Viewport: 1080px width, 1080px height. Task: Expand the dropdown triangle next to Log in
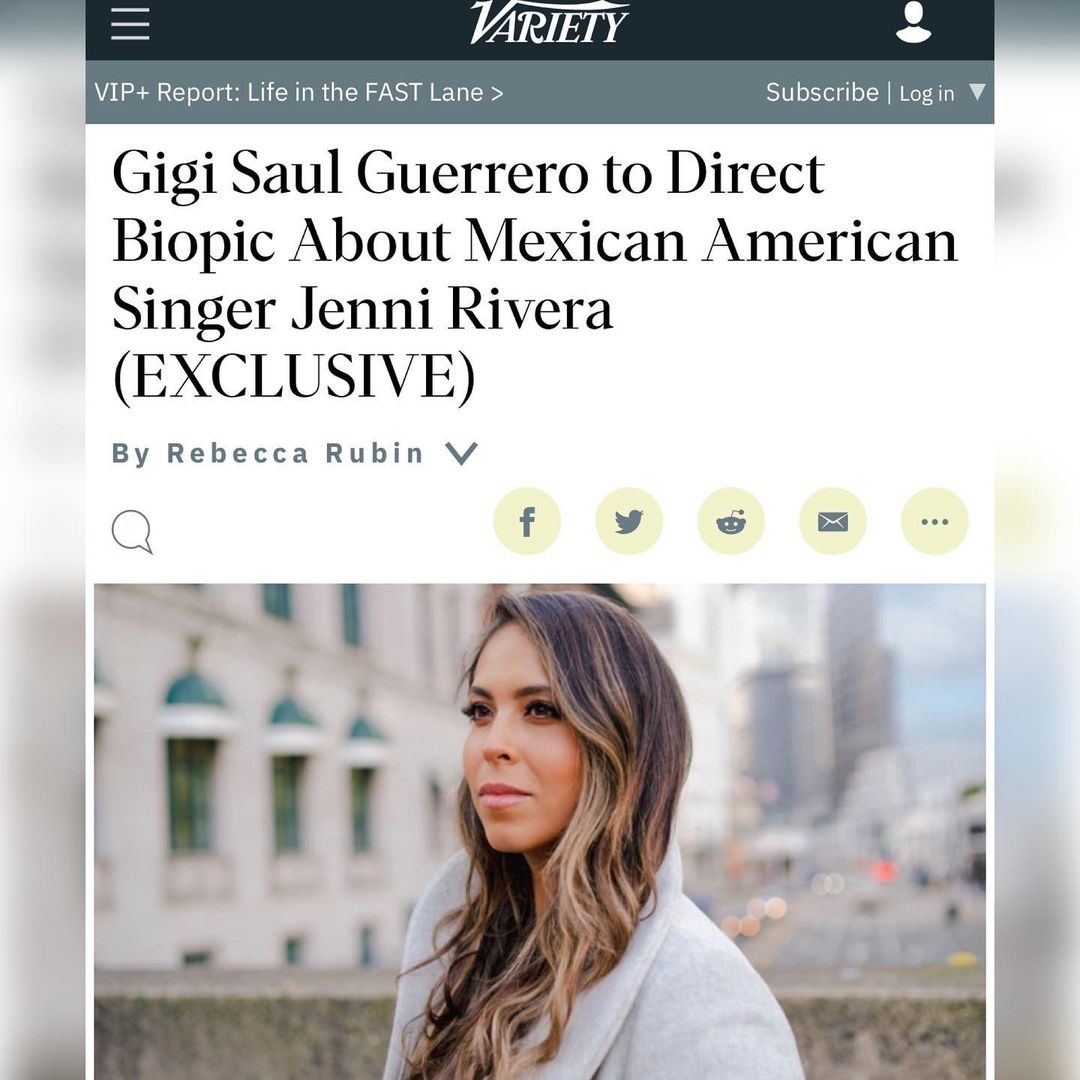click(x=977, y=92)
